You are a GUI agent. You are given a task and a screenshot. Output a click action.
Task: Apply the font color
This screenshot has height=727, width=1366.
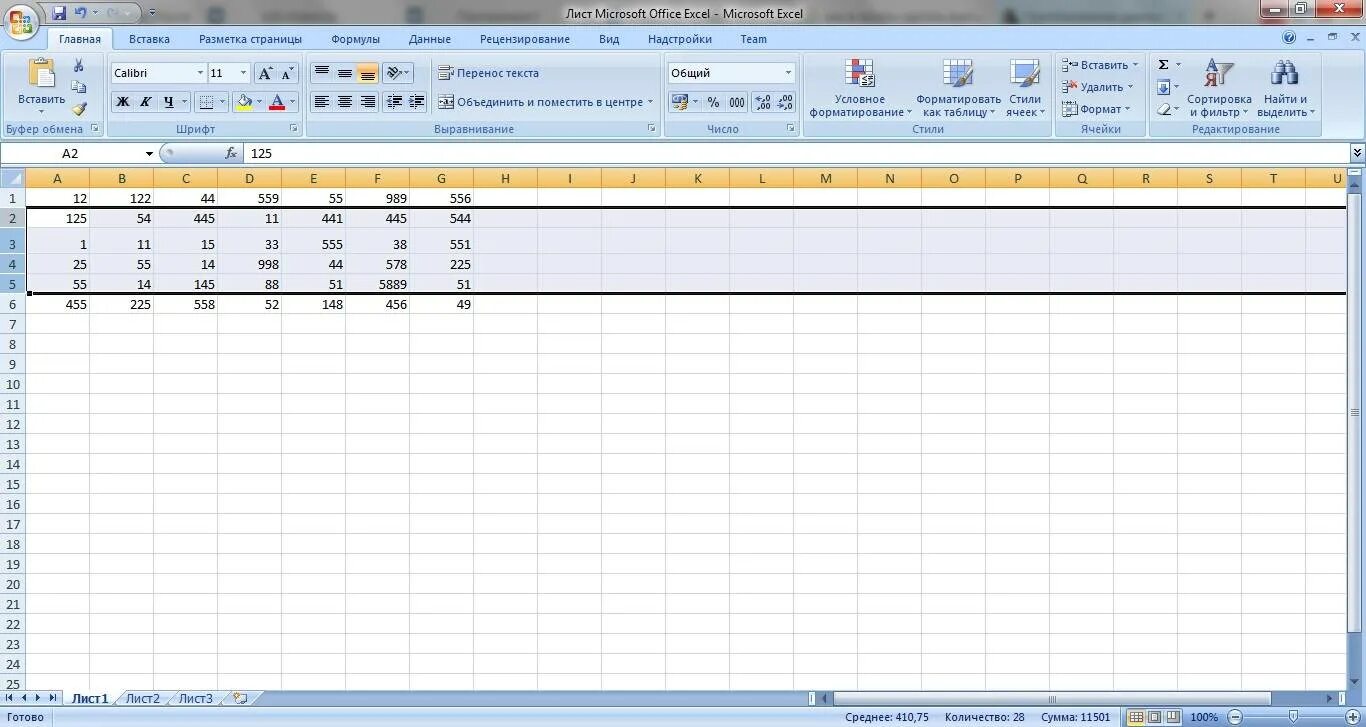tap(277, 102)
